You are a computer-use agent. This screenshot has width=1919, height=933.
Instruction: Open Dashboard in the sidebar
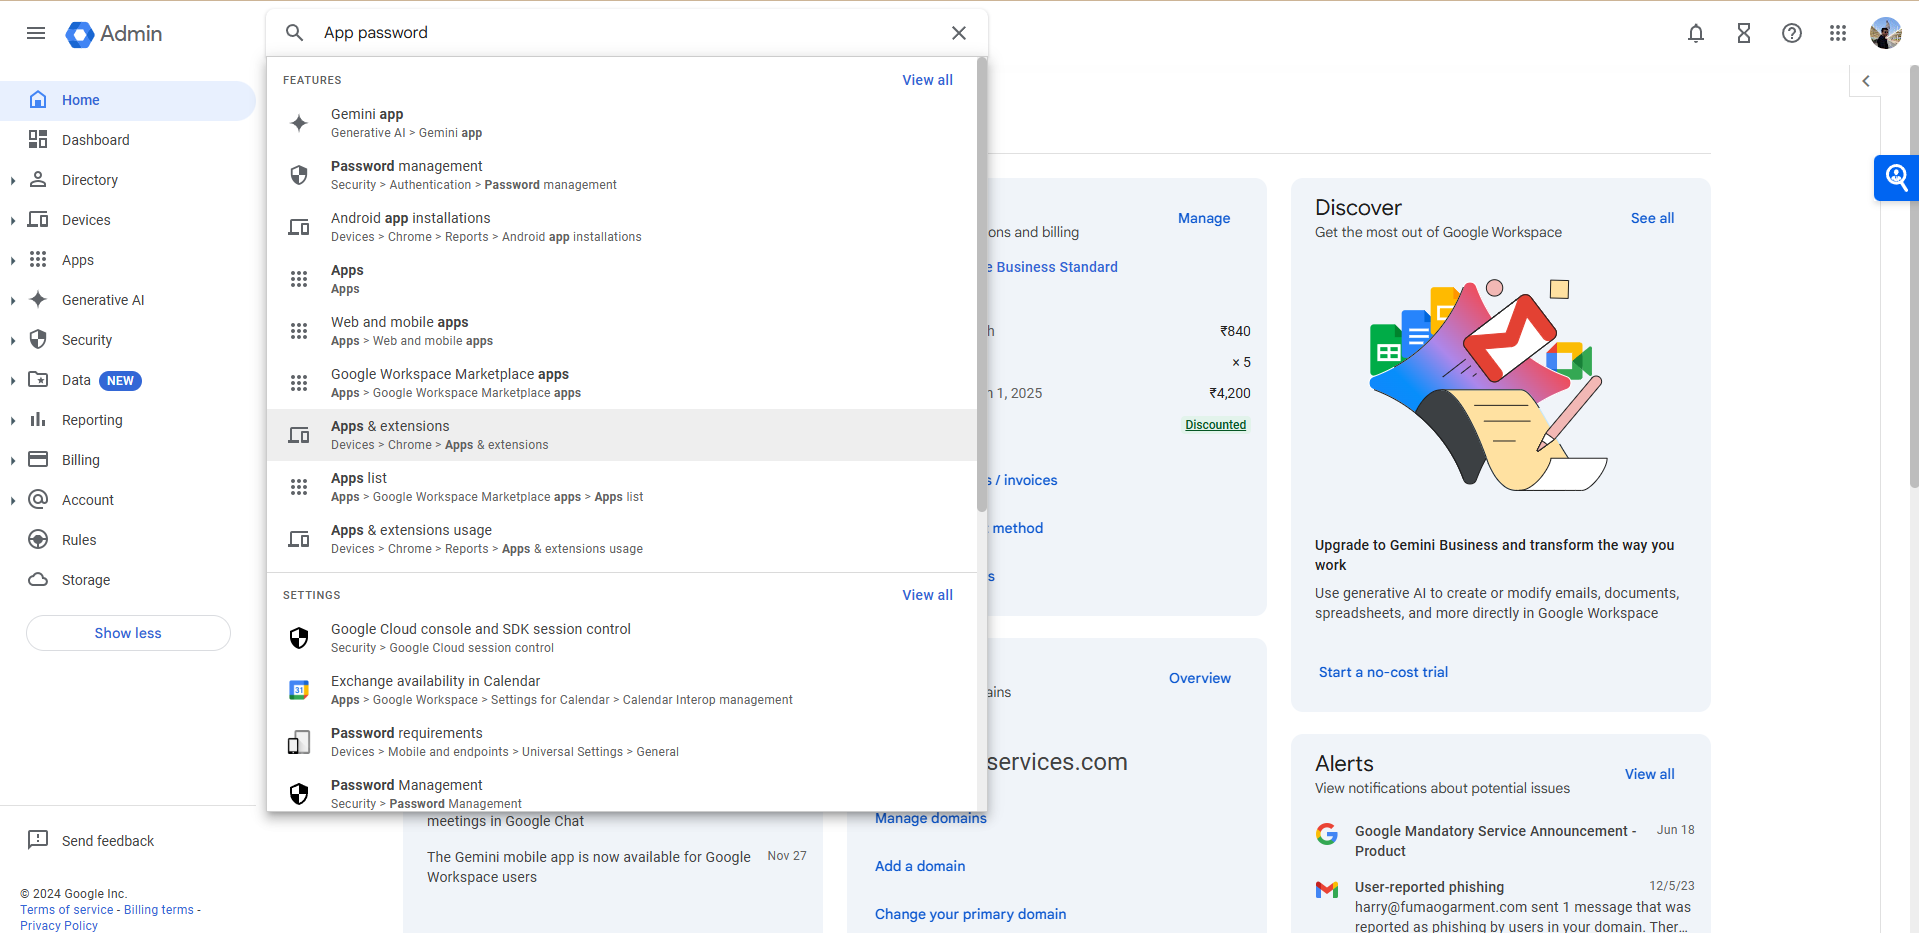[x=128, y=140]
